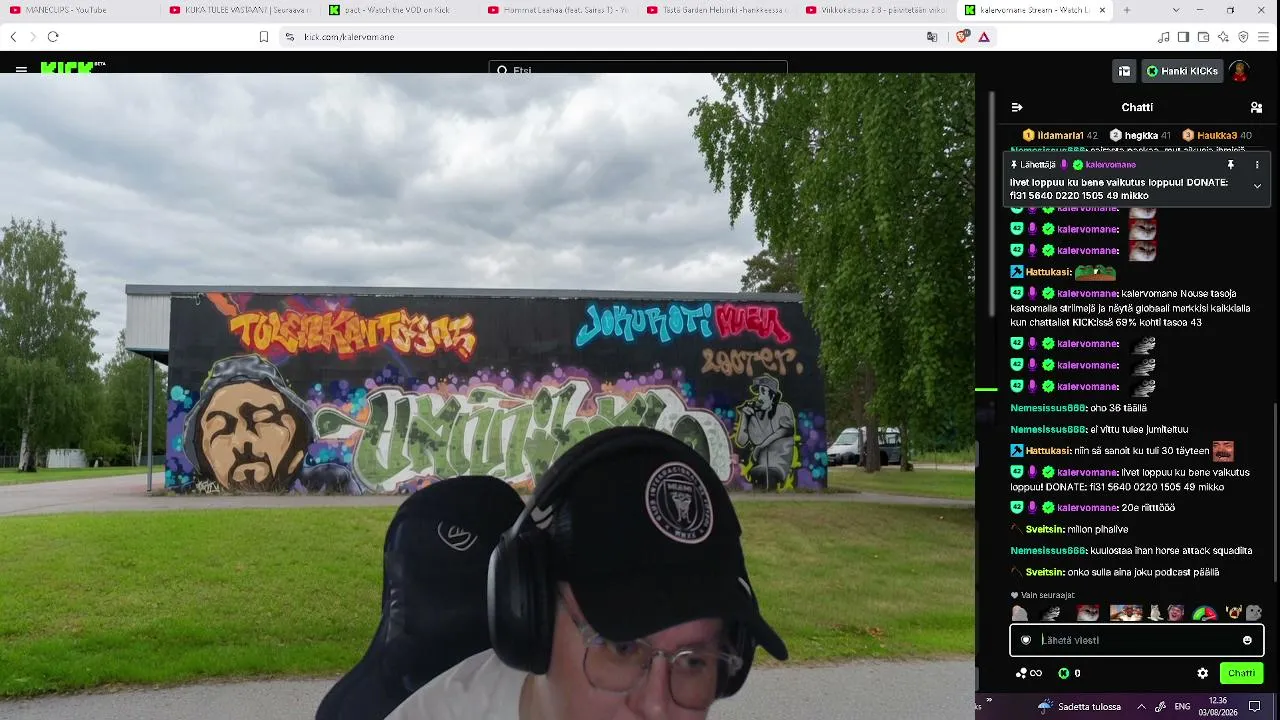Click Hattukasi in the 30 täyteen message

[x=1048, y=451]
